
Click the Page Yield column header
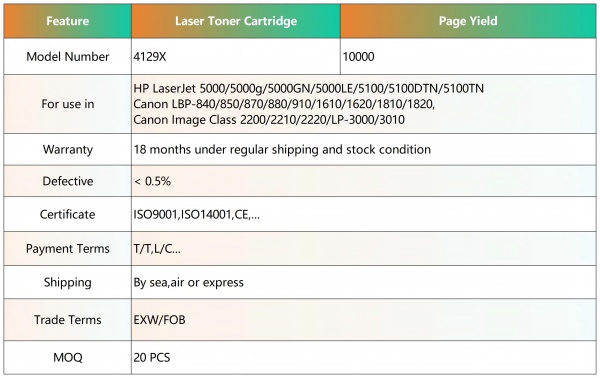click(468, 21)
